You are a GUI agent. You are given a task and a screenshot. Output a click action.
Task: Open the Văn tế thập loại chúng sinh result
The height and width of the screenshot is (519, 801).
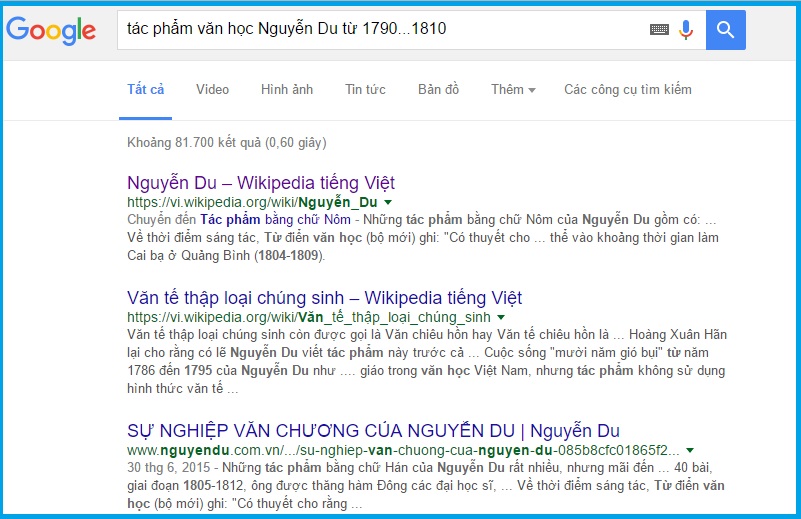[x=324, y=298]
